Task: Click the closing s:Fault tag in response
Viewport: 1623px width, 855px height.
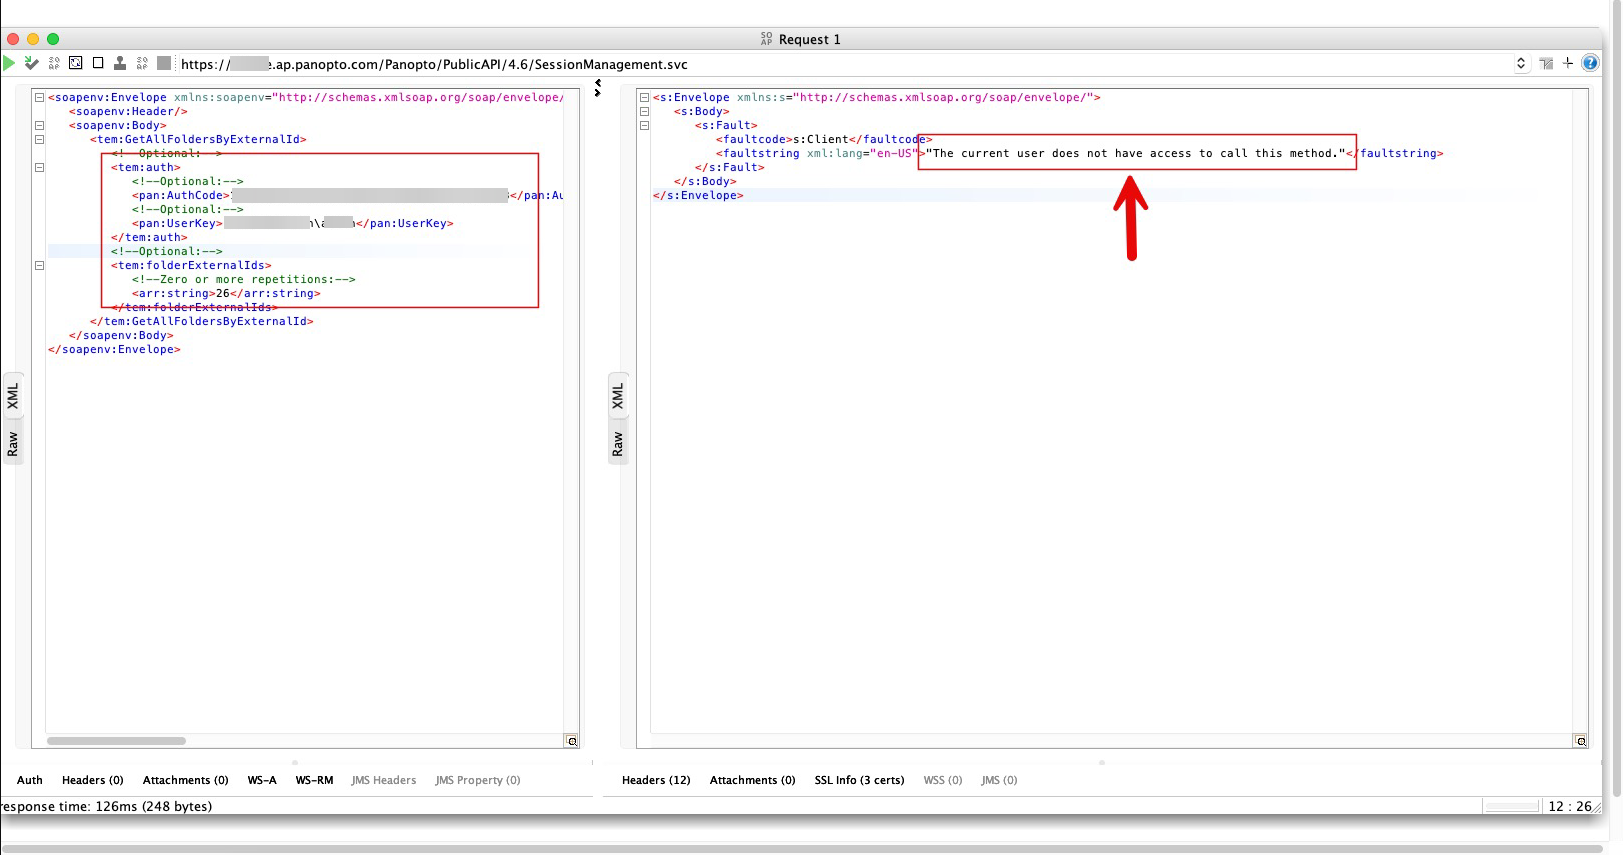Action: coord(730,167)
